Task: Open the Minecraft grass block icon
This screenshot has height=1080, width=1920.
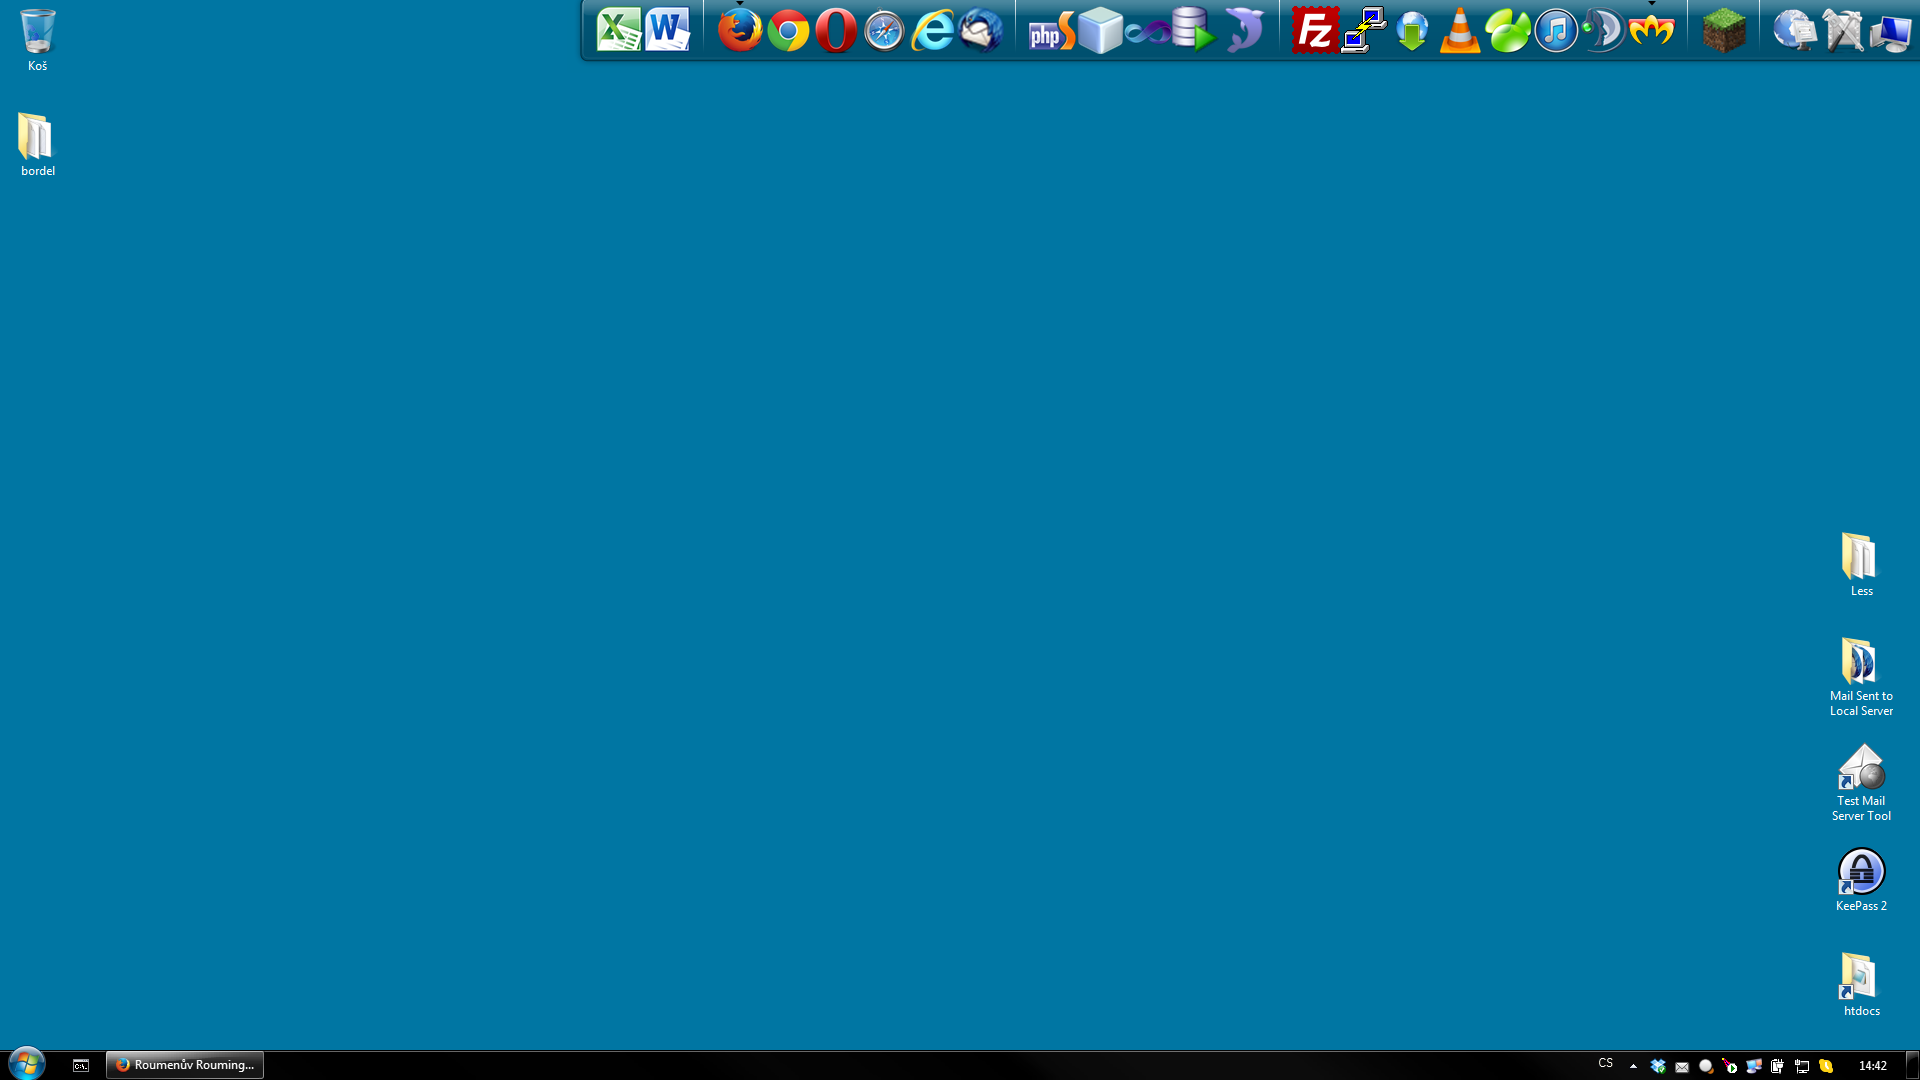Action: pyautogui.click(x=1724, y=30)
